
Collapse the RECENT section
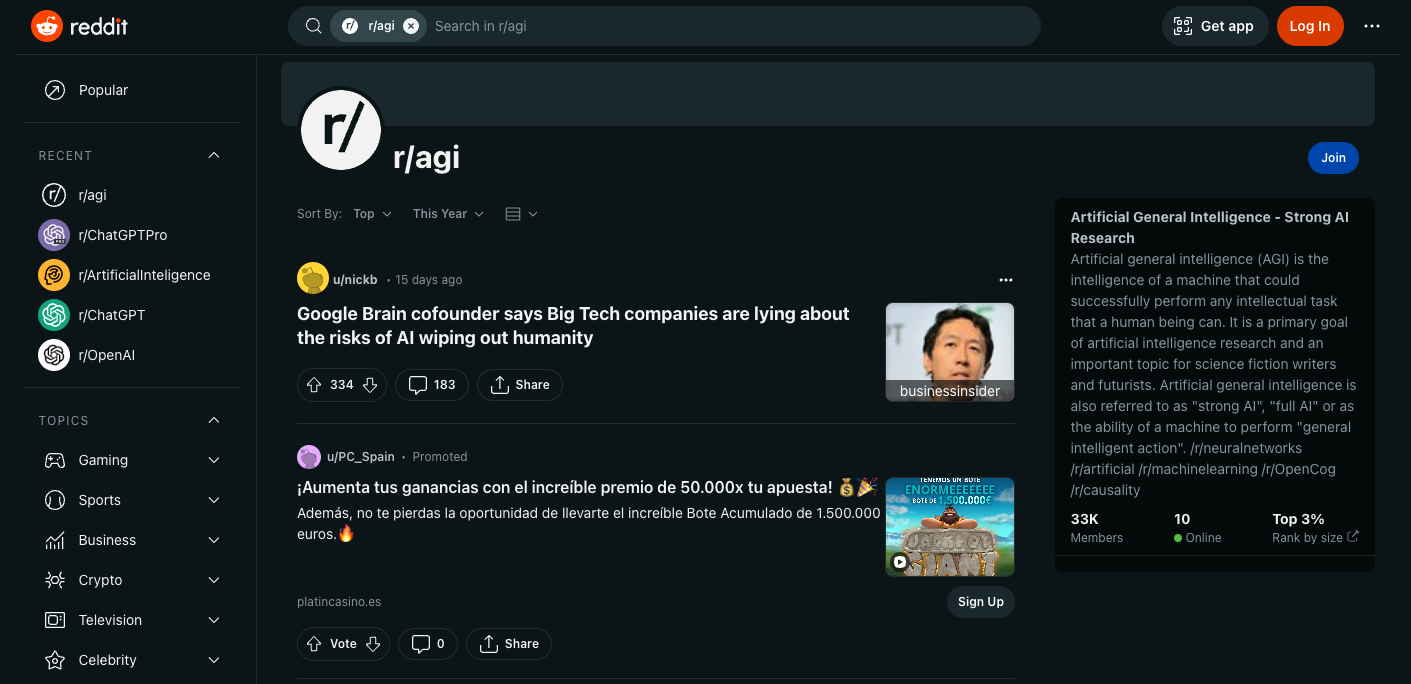pyautogui.click(x=213, y=155)
